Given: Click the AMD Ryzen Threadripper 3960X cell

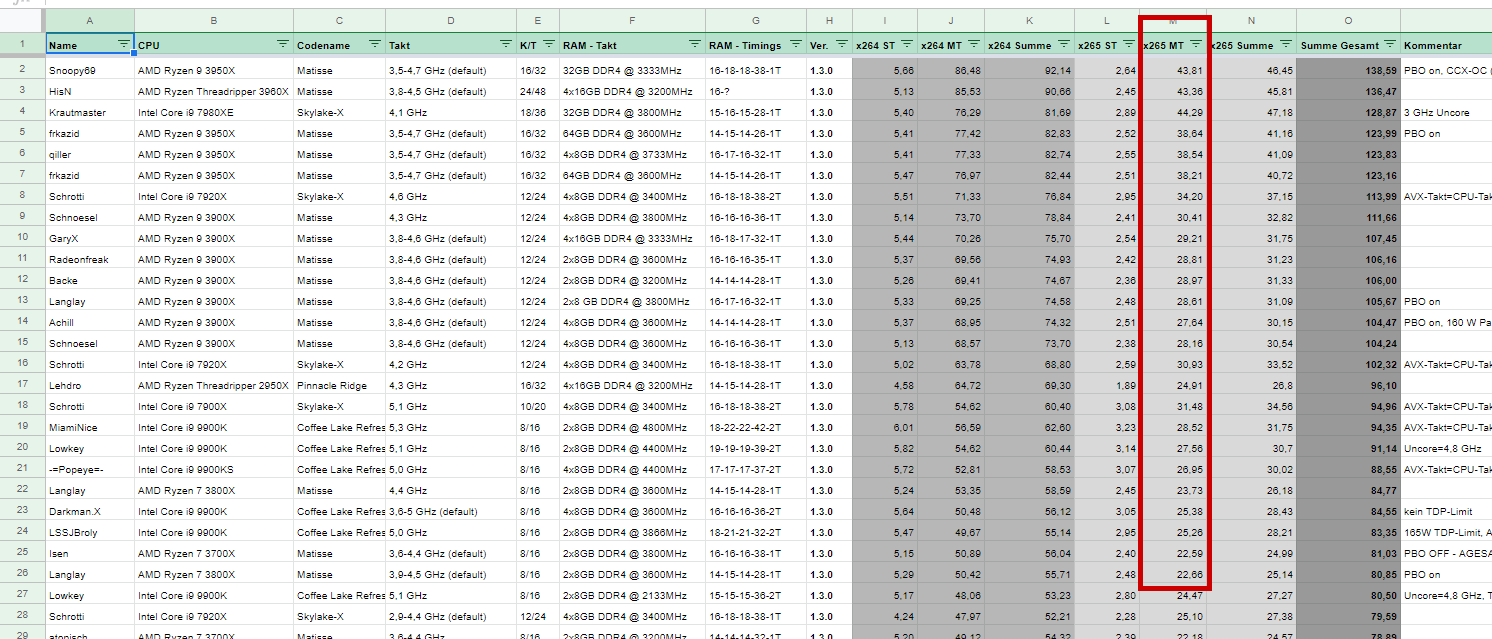Looking at the screenshot, I should (x=214, y=91).
